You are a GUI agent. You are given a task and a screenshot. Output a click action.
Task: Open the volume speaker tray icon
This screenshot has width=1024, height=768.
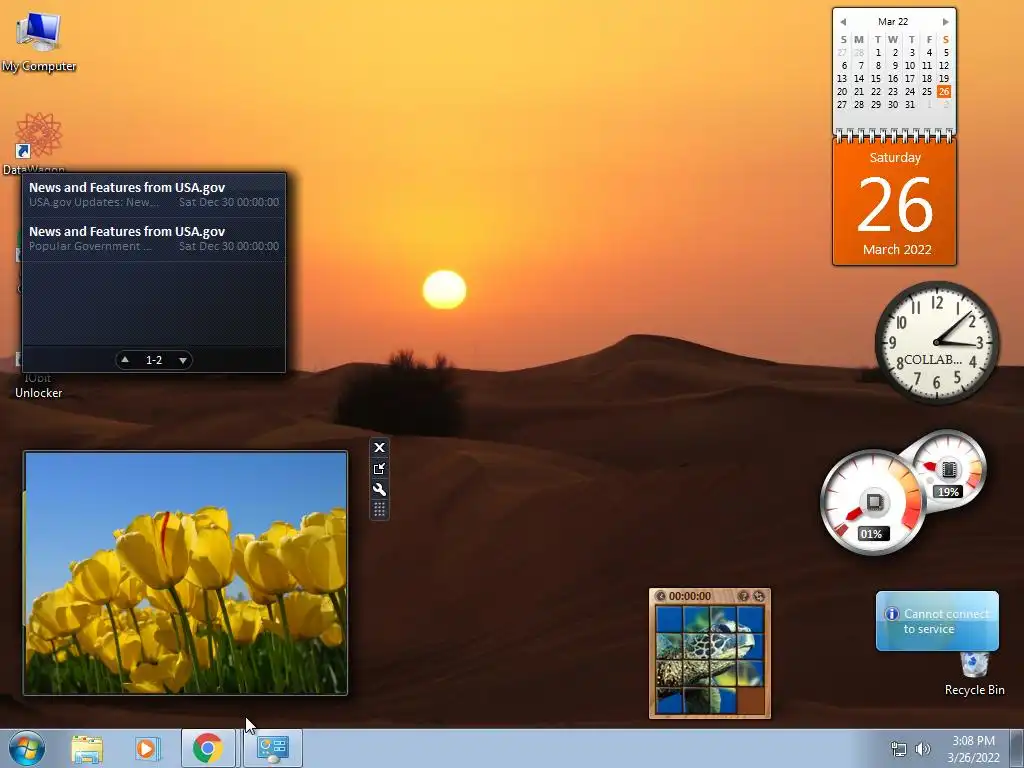(923, 749)
